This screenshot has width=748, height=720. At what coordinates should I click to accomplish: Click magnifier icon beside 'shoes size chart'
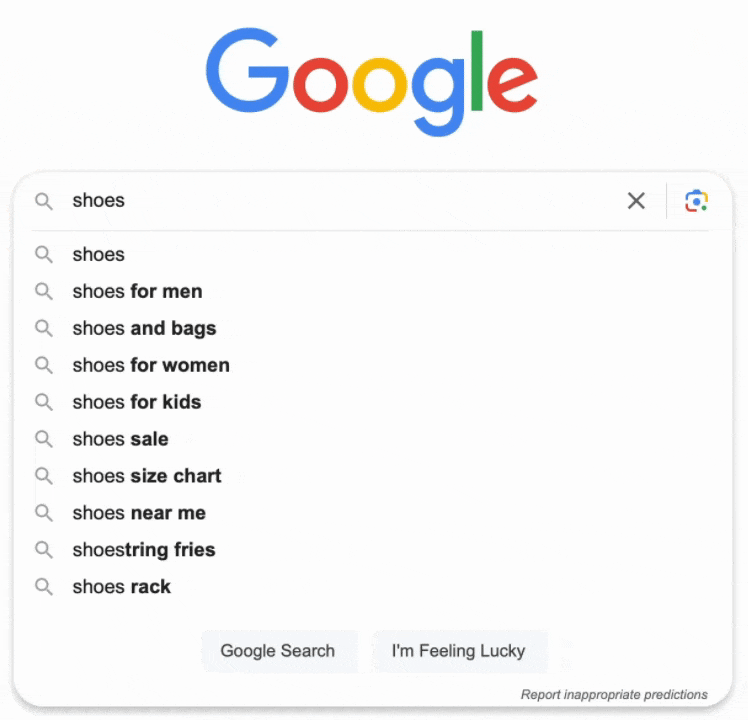(44, 476)
